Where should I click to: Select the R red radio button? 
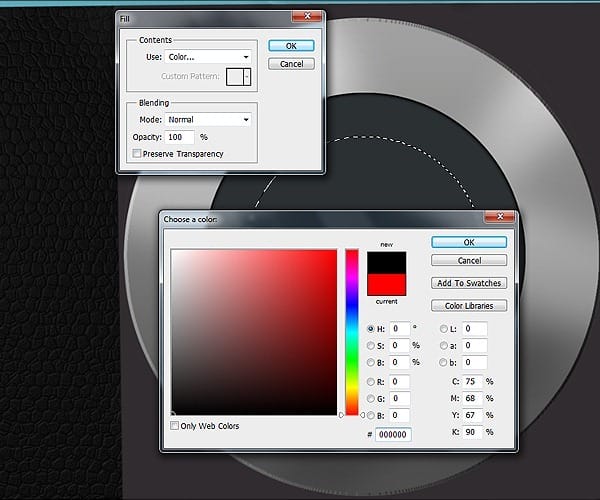pyautogui.click(x=370, y=381)
